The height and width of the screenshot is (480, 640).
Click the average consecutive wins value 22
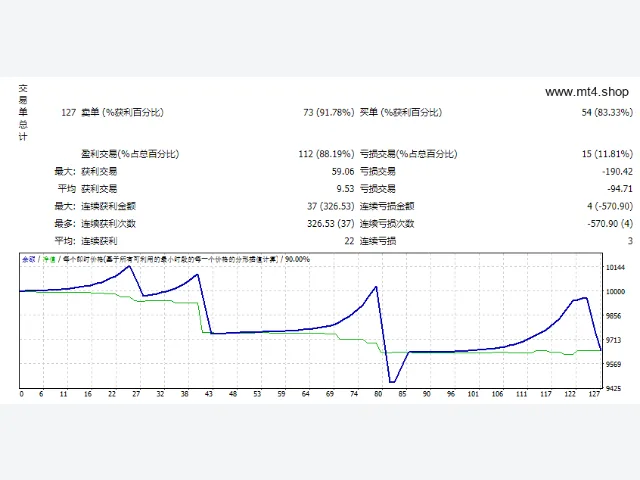[349, 241]
